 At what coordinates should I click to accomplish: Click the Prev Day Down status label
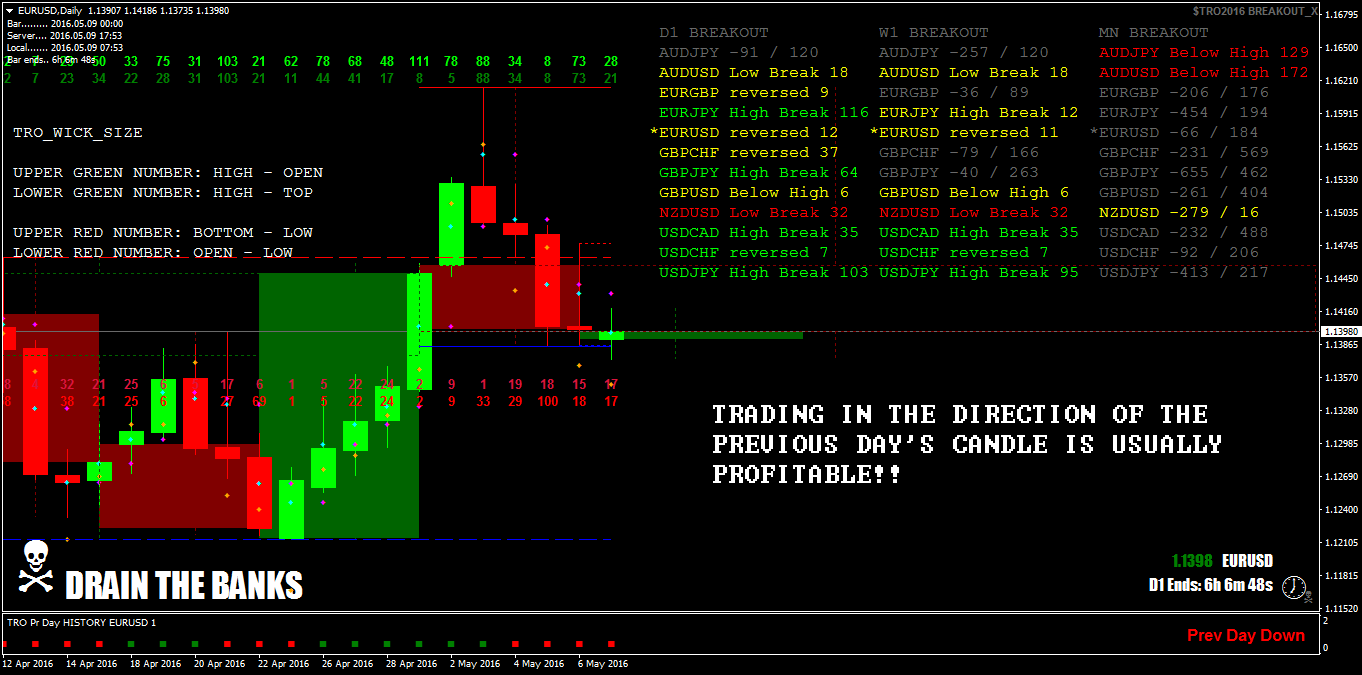[x=1245, y=635]
